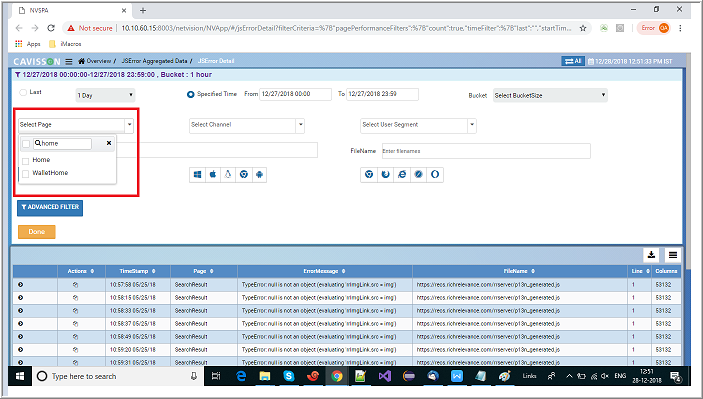This screenshot has height=399, width=703.
Task: Reload the browser page
Action: click(x=51, y=28)
